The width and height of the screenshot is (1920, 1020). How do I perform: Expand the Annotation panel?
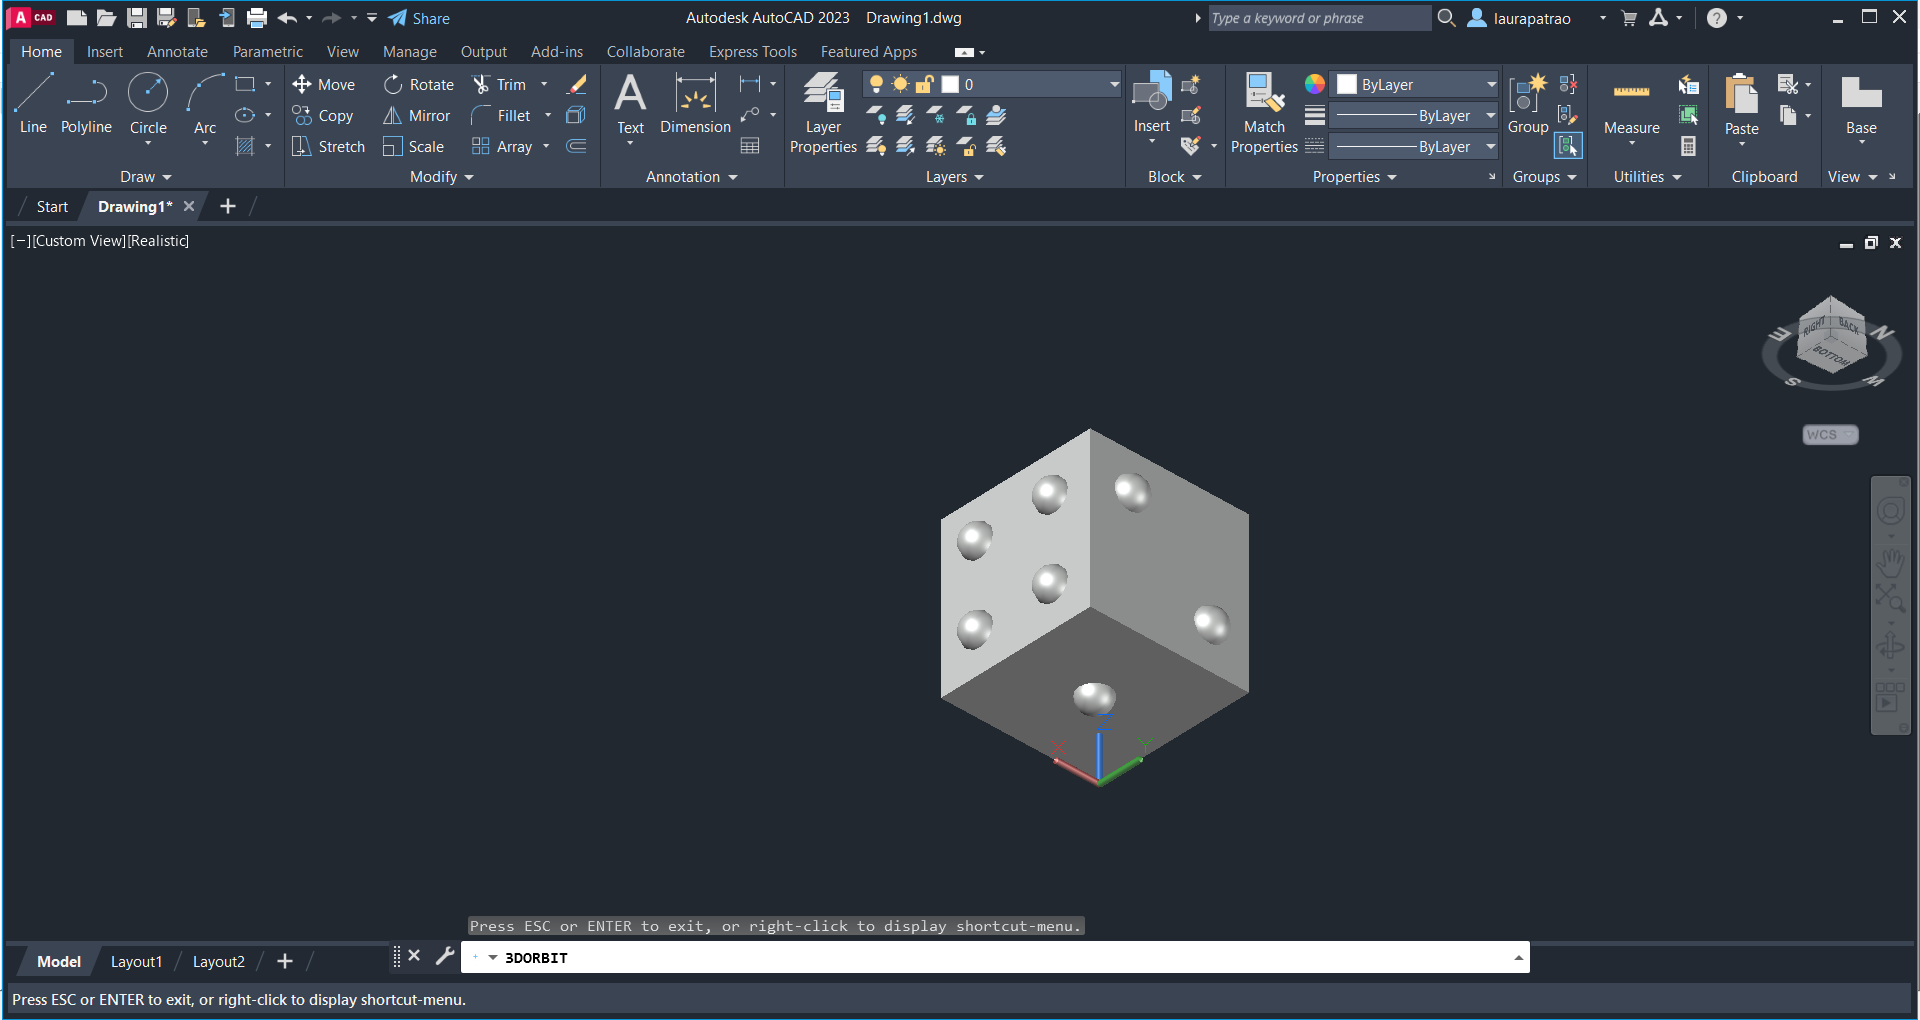[692, 177]
